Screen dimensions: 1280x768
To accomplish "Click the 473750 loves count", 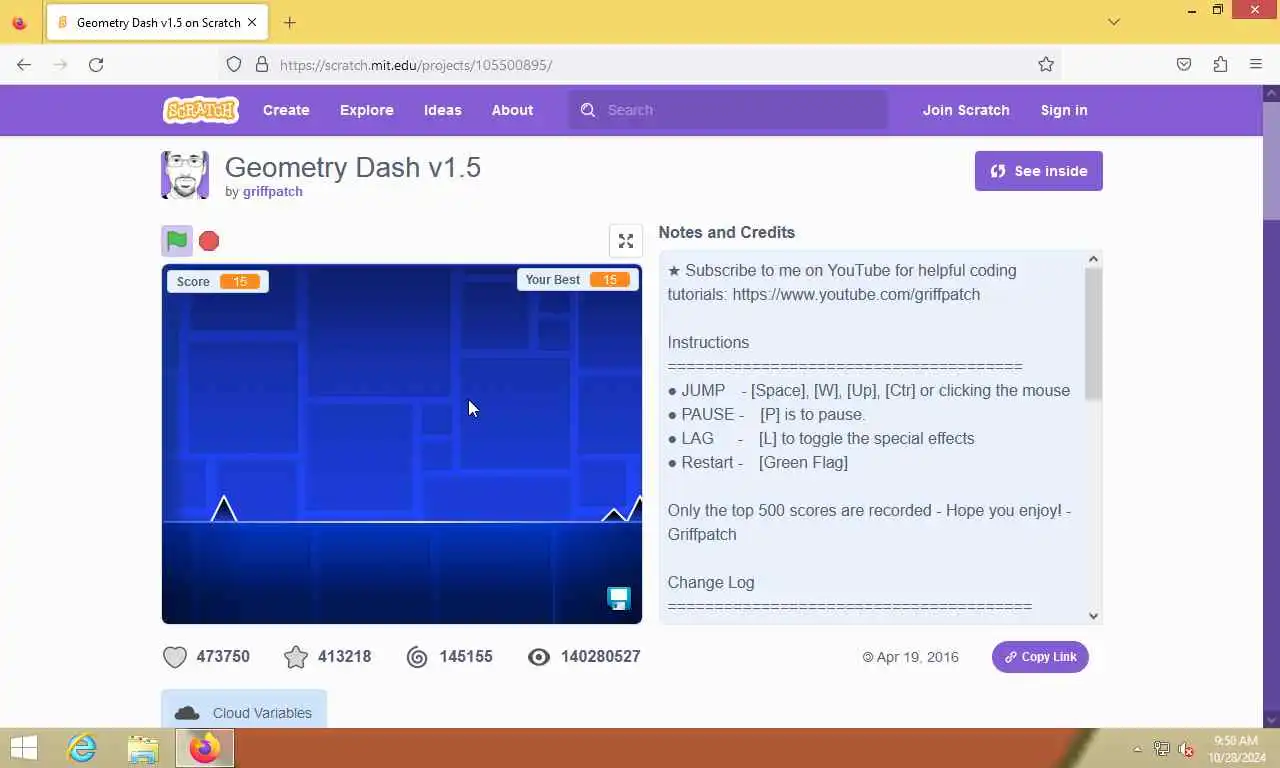I will [x=223, y=657].
